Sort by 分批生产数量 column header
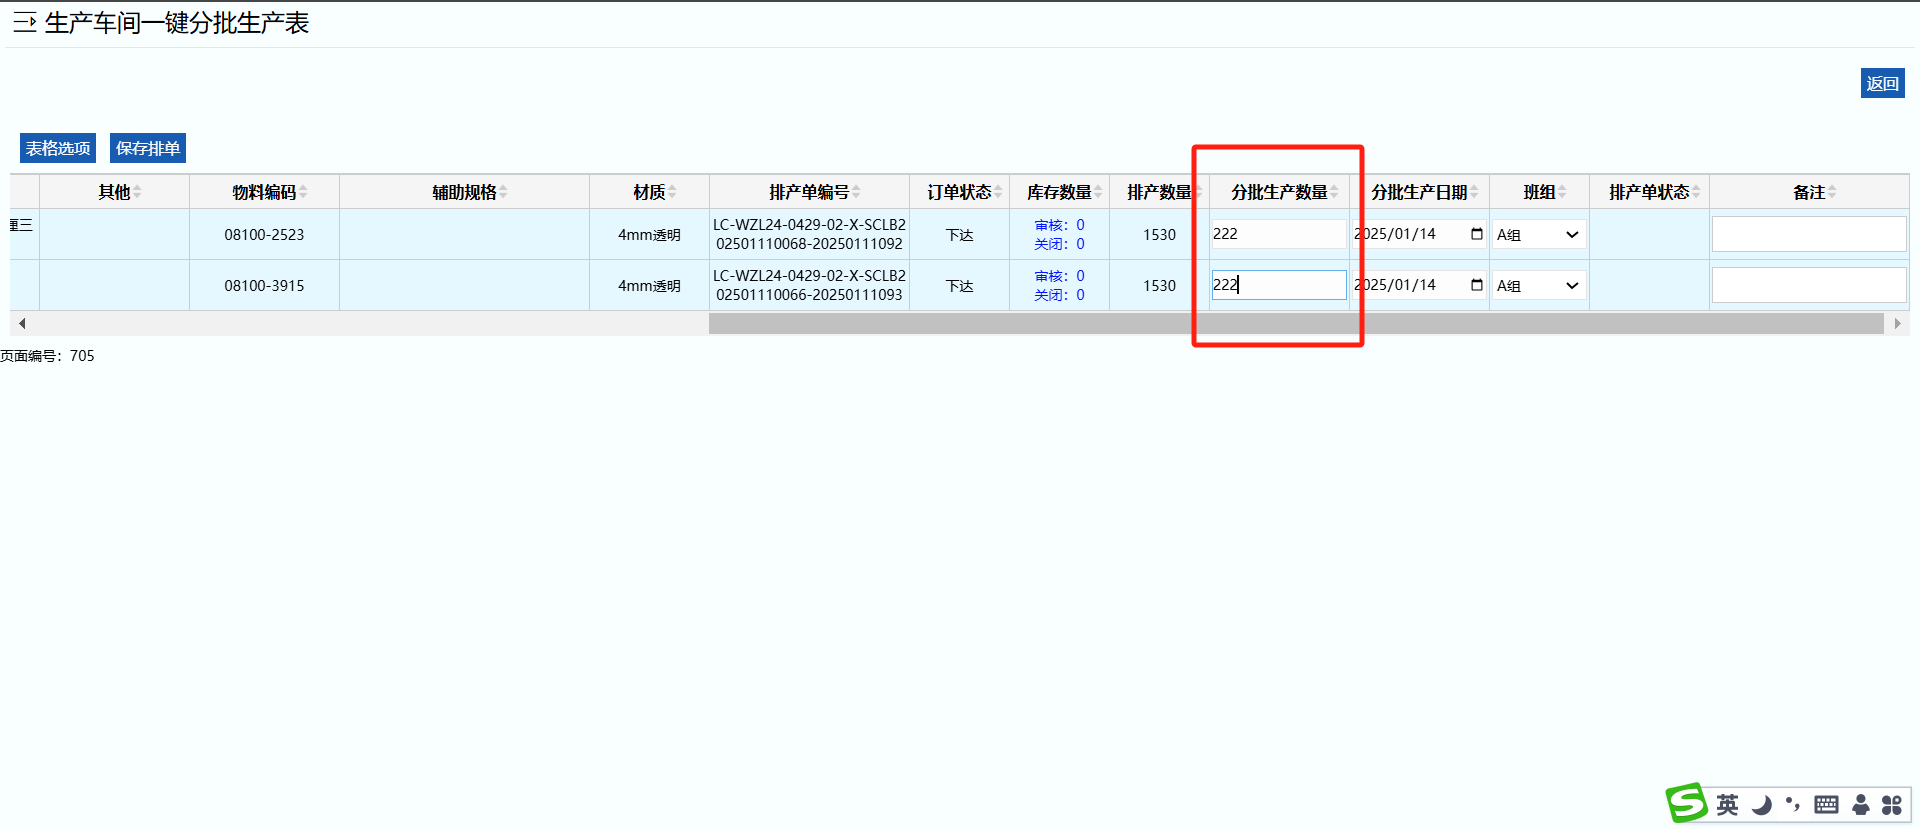 pyautogui.click(x=1279, y=192)
